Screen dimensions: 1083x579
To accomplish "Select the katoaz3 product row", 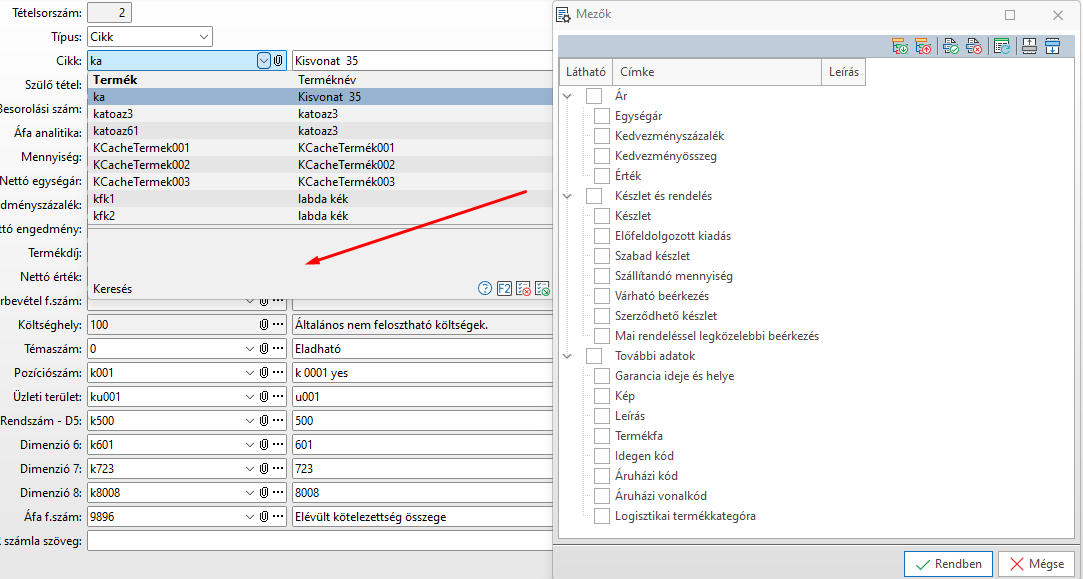I will coord(320,114).
